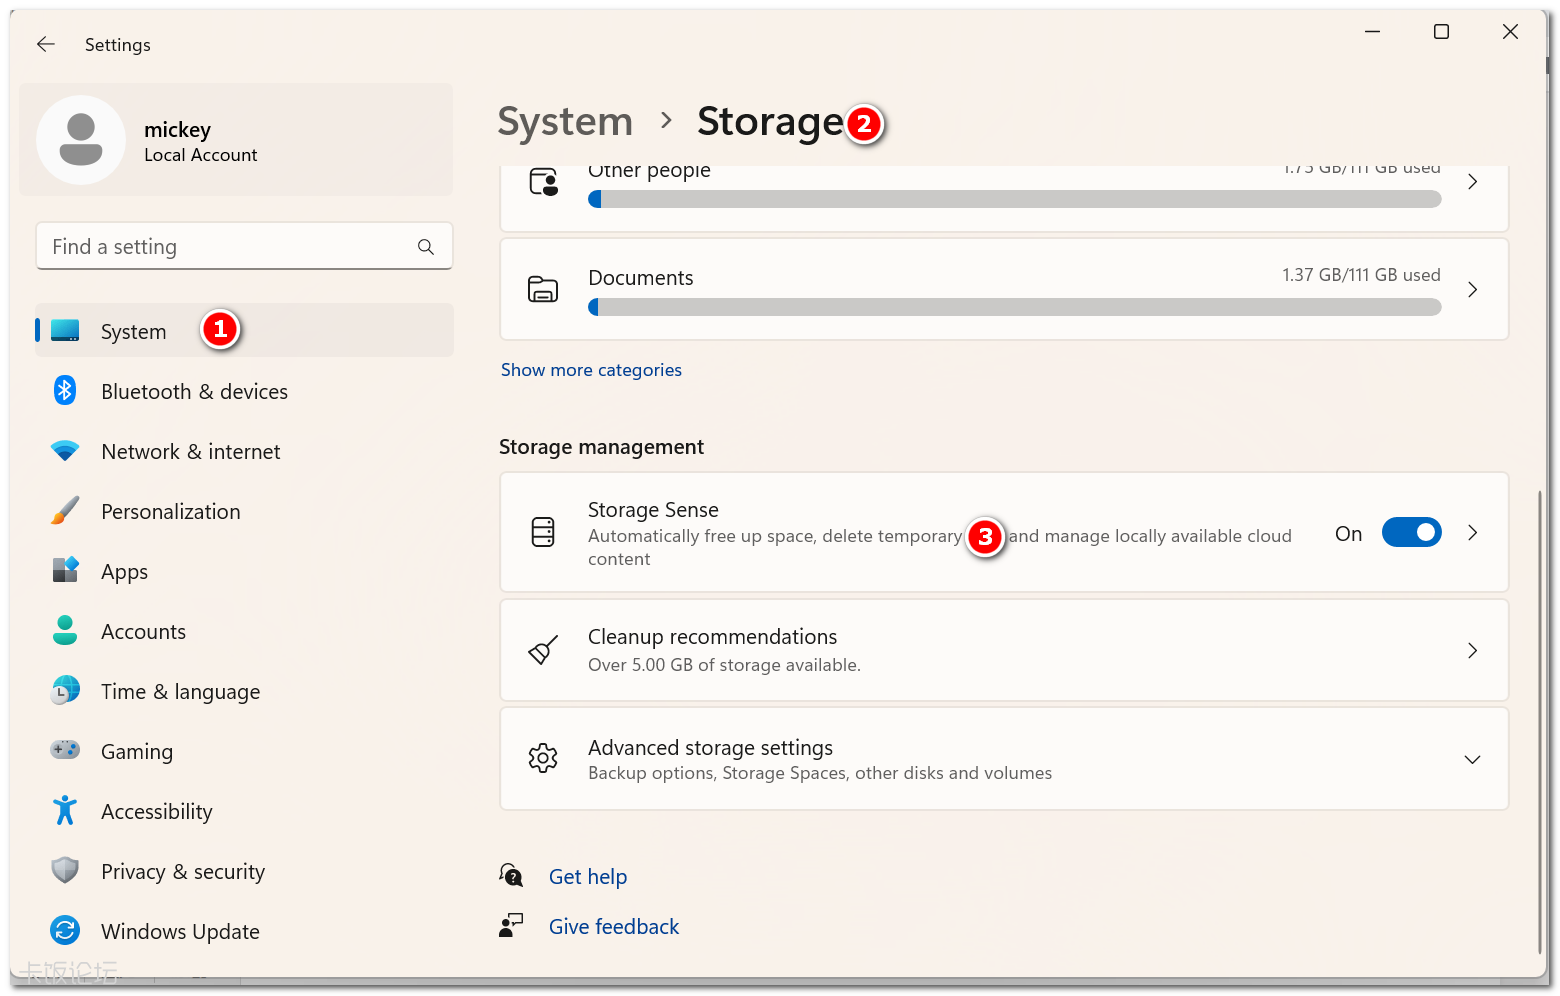The image size is (1560, 996).
Task: Click the Storage management heading
Action: point(601,447)
